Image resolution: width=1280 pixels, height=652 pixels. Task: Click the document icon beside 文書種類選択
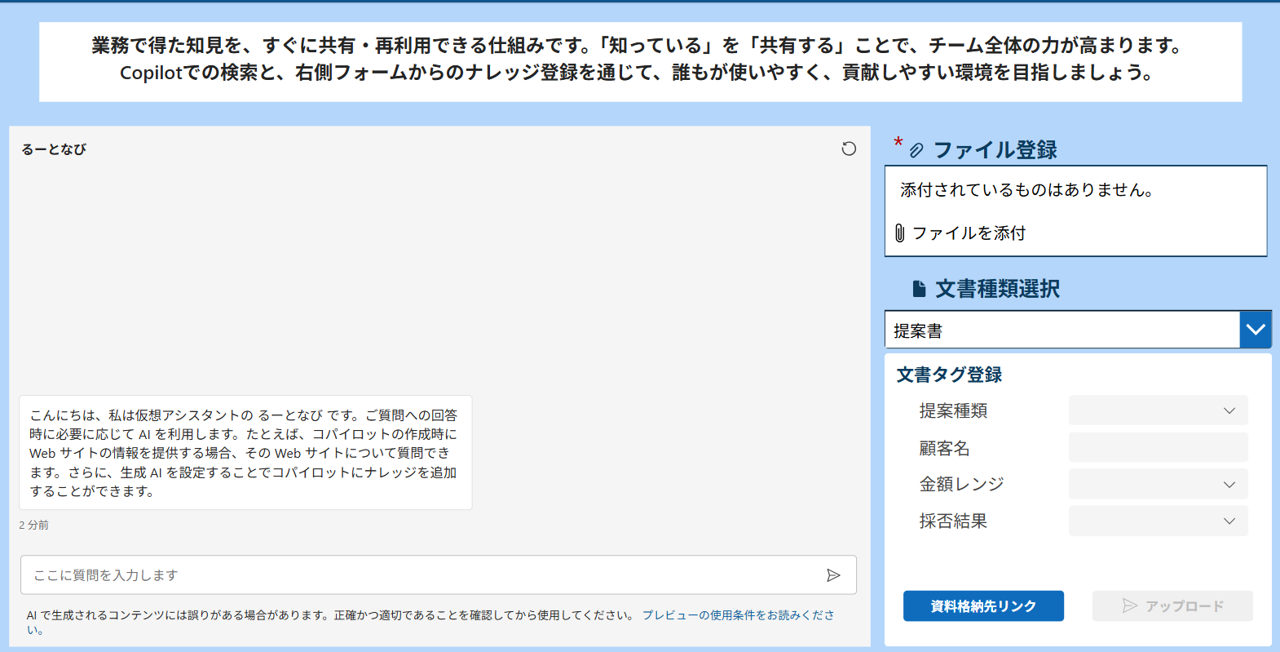pyautogui.click(x=919, y=289)
